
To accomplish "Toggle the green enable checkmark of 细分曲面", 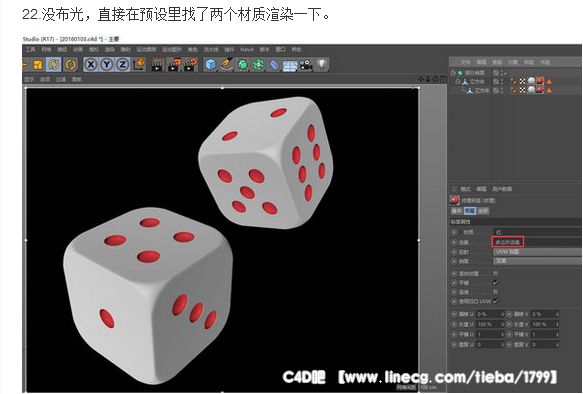I will pyautogui.click(x=505, y=73).
